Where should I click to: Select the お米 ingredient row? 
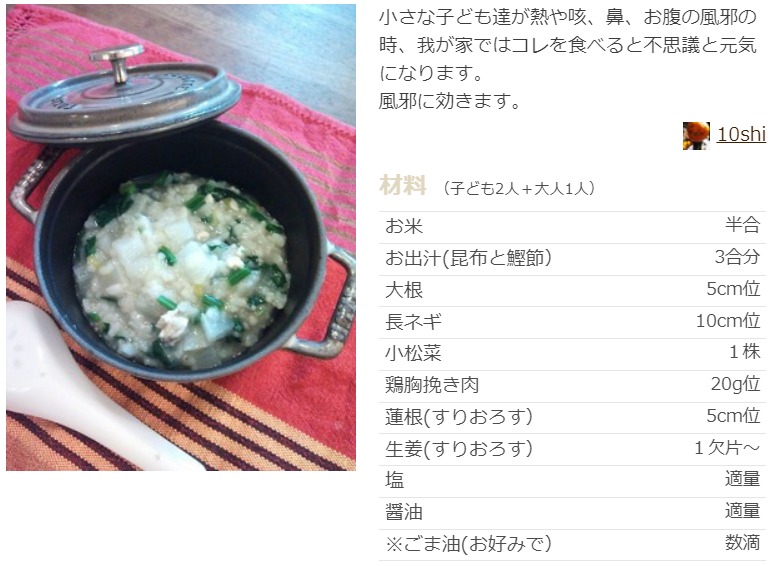(x=572, y=227)
